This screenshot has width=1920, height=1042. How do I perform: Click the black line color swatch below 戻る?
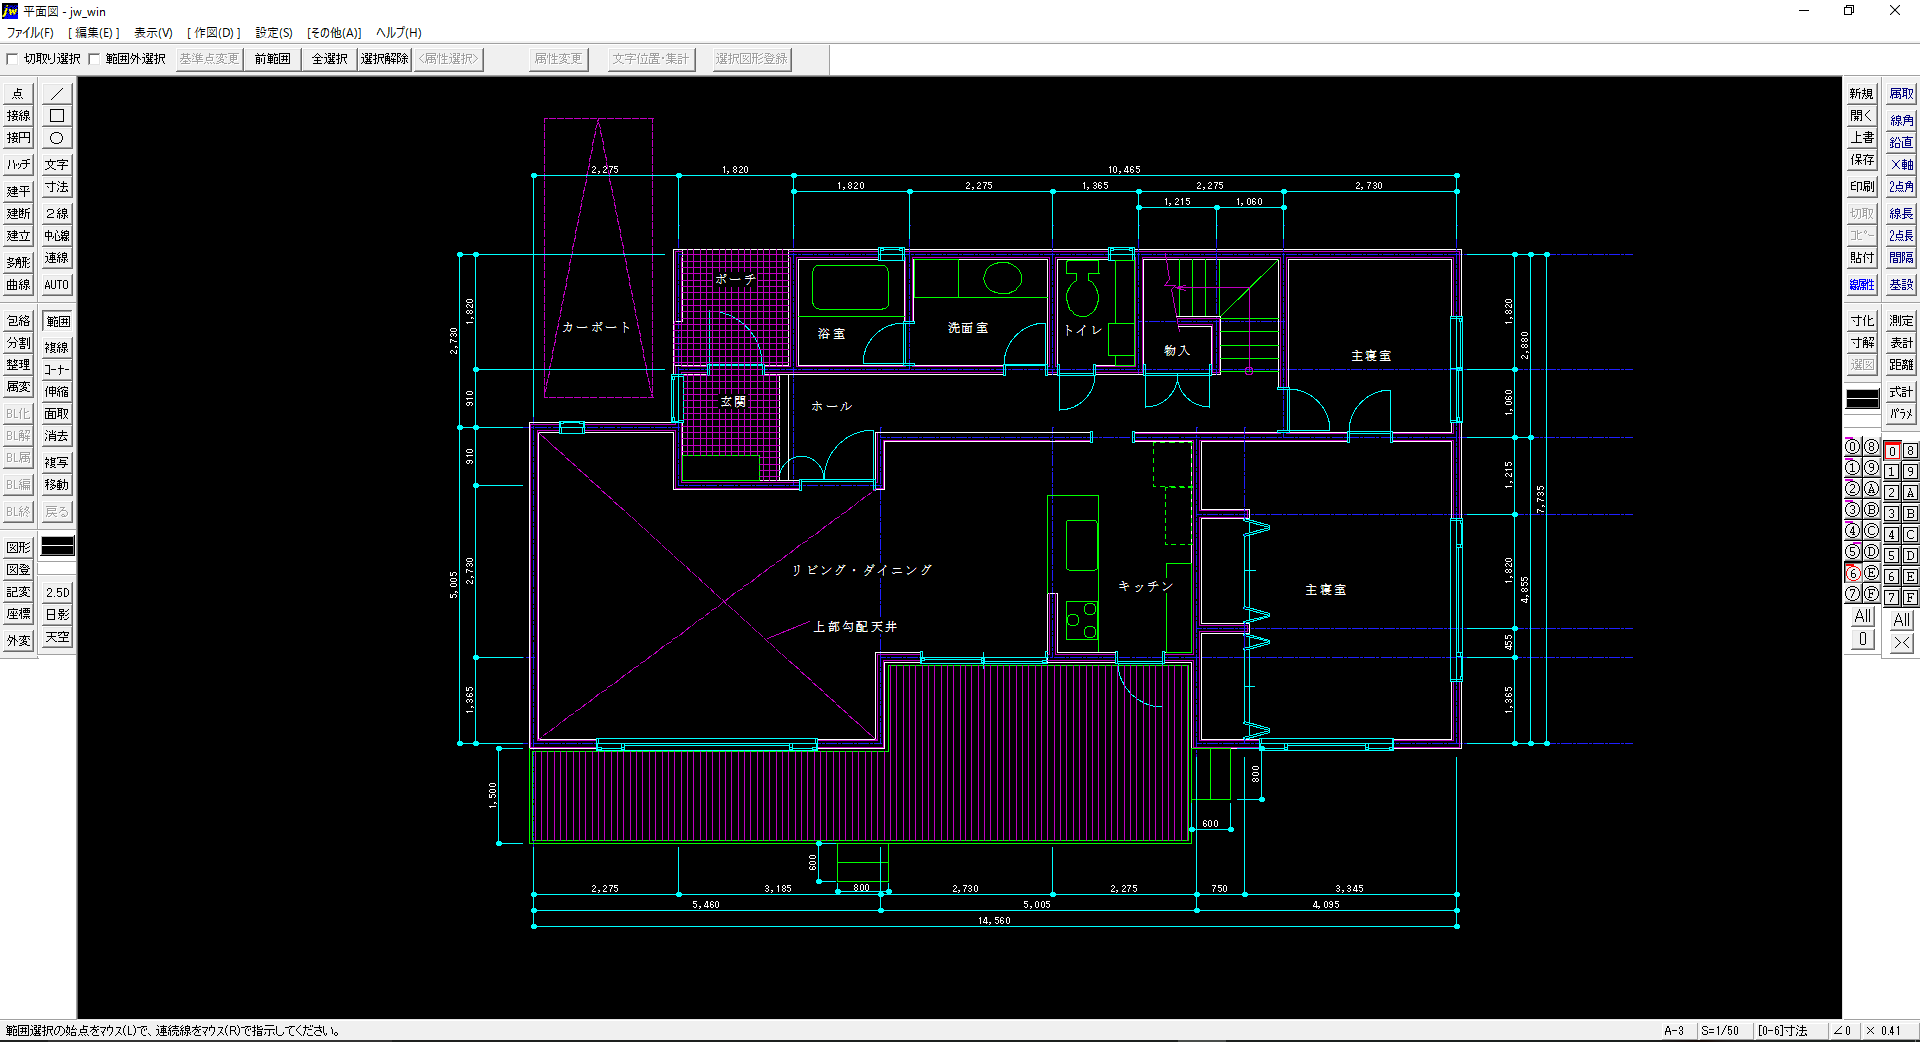coord(57,546)
